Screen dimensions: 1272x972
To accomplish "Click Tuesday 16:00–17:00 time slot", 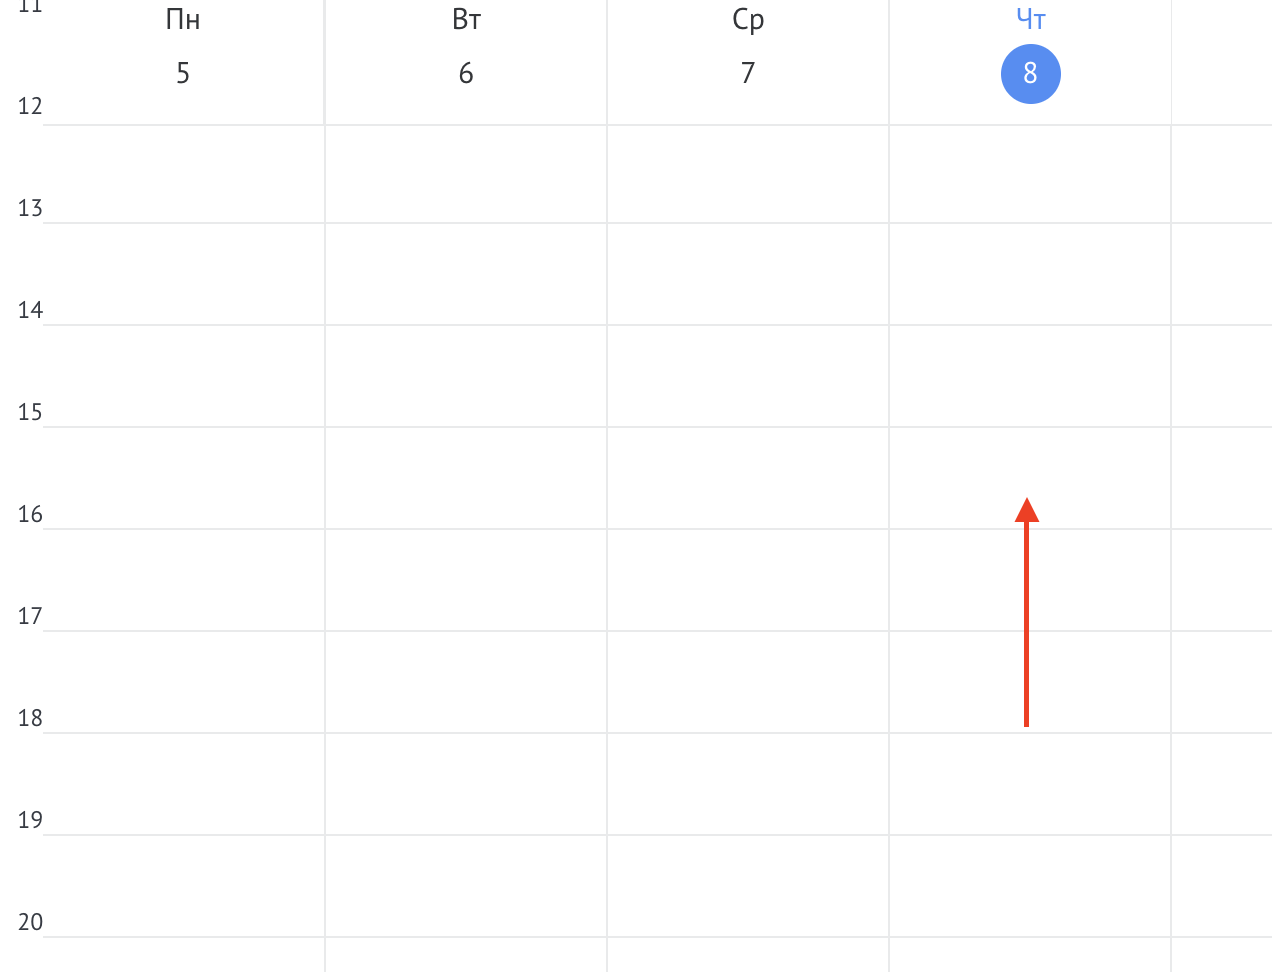I will (x=466, y=580).
